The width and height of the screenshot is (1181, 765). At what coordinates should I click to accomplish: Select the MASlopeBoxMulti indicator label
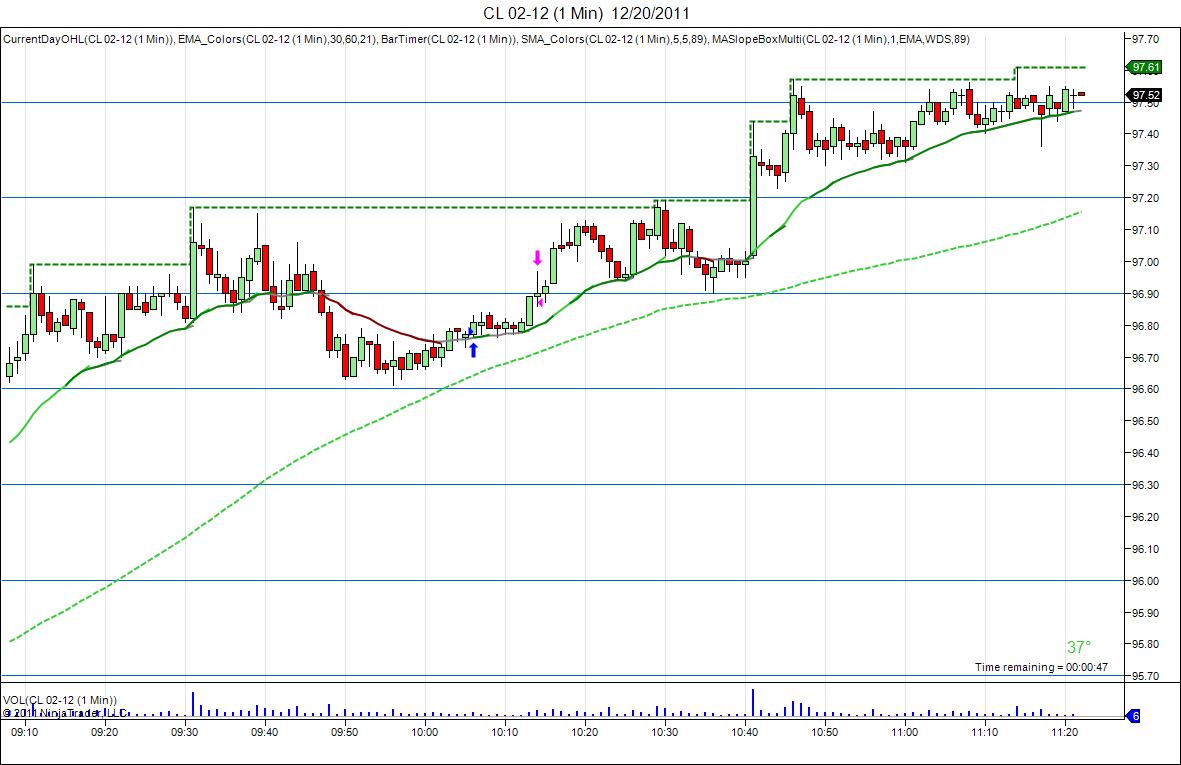pyautogui.click(x=841, y=39)
